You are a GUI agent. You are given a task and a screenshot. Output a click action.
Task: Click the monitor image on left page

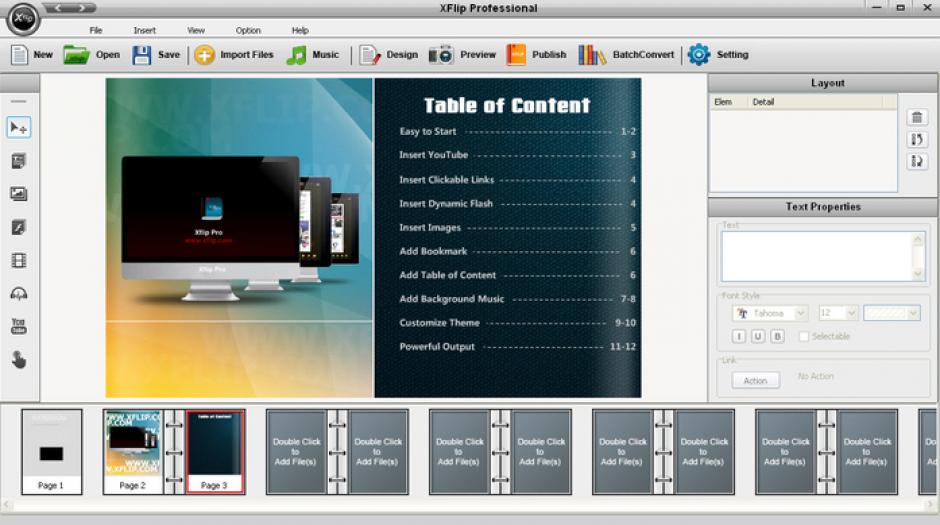coord(210,228)
